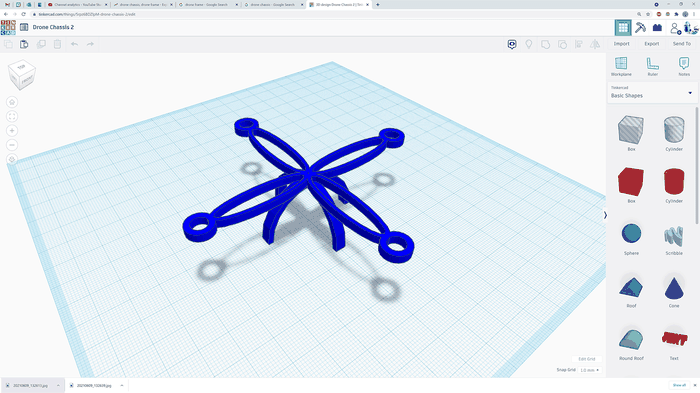Switch to drone chassis Google Search tab
This screenshot has width=700, height=393.
coord(274,4)
